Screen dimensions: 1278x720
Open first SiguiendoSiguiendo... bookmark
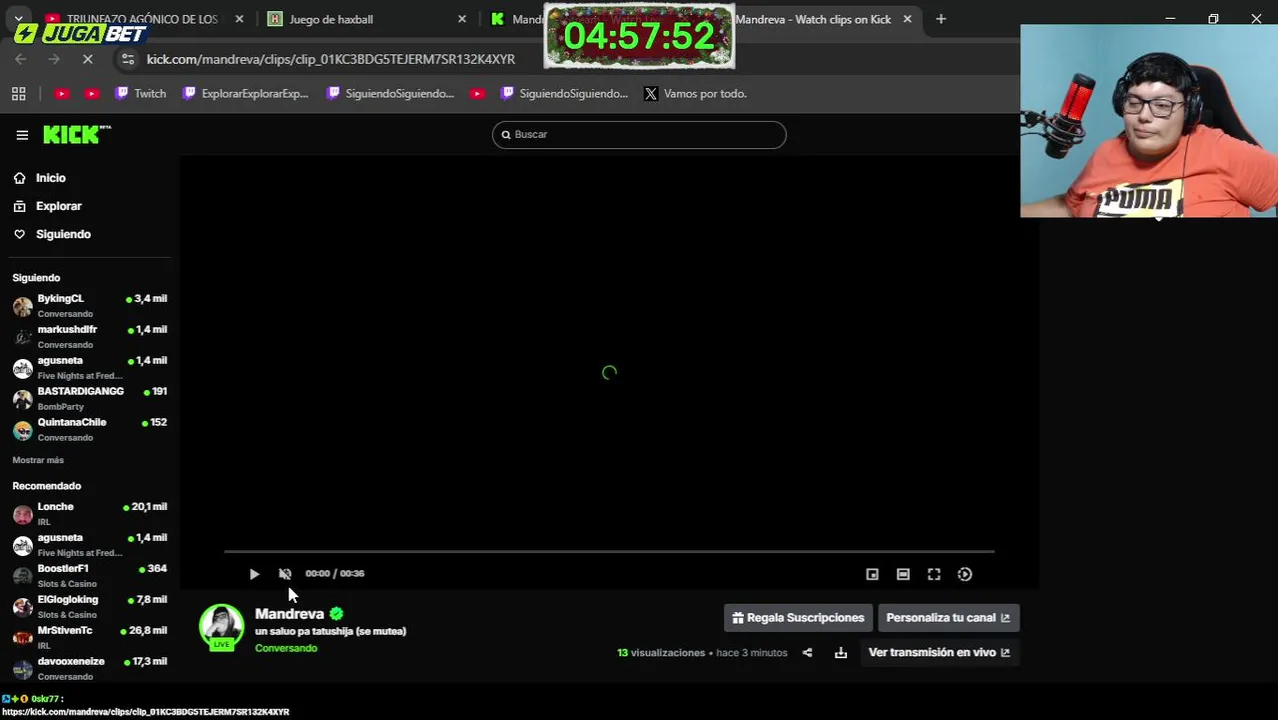(390, 94)
